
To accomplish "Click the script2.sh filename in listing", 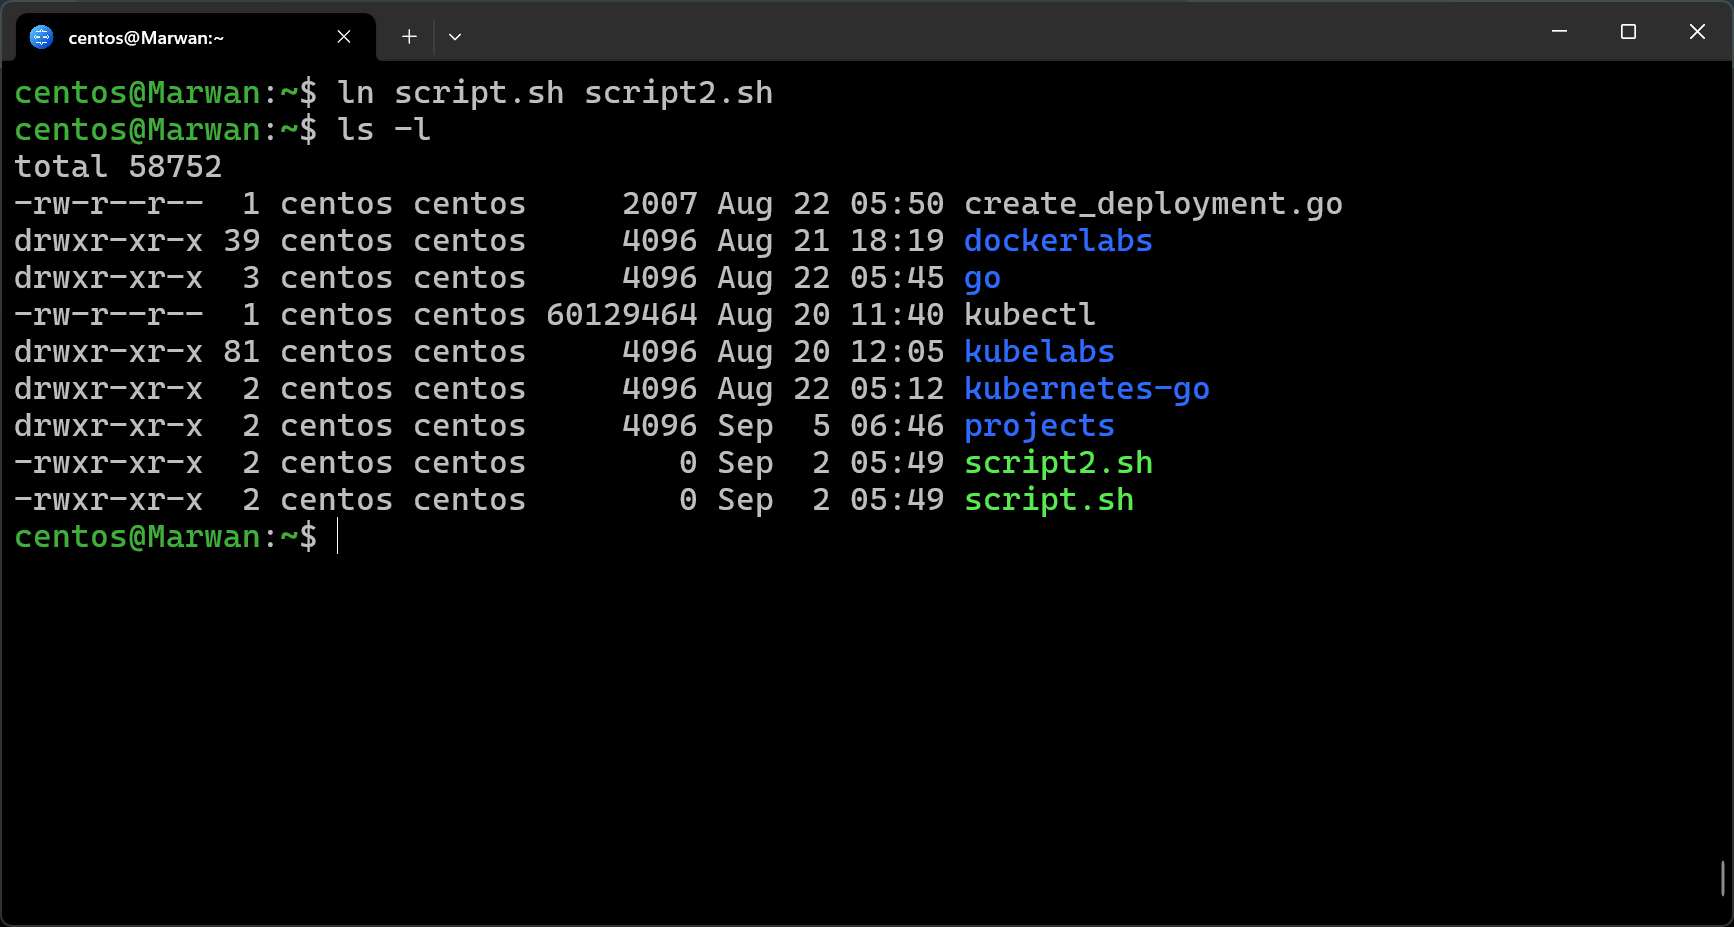I will [1058, 463].
